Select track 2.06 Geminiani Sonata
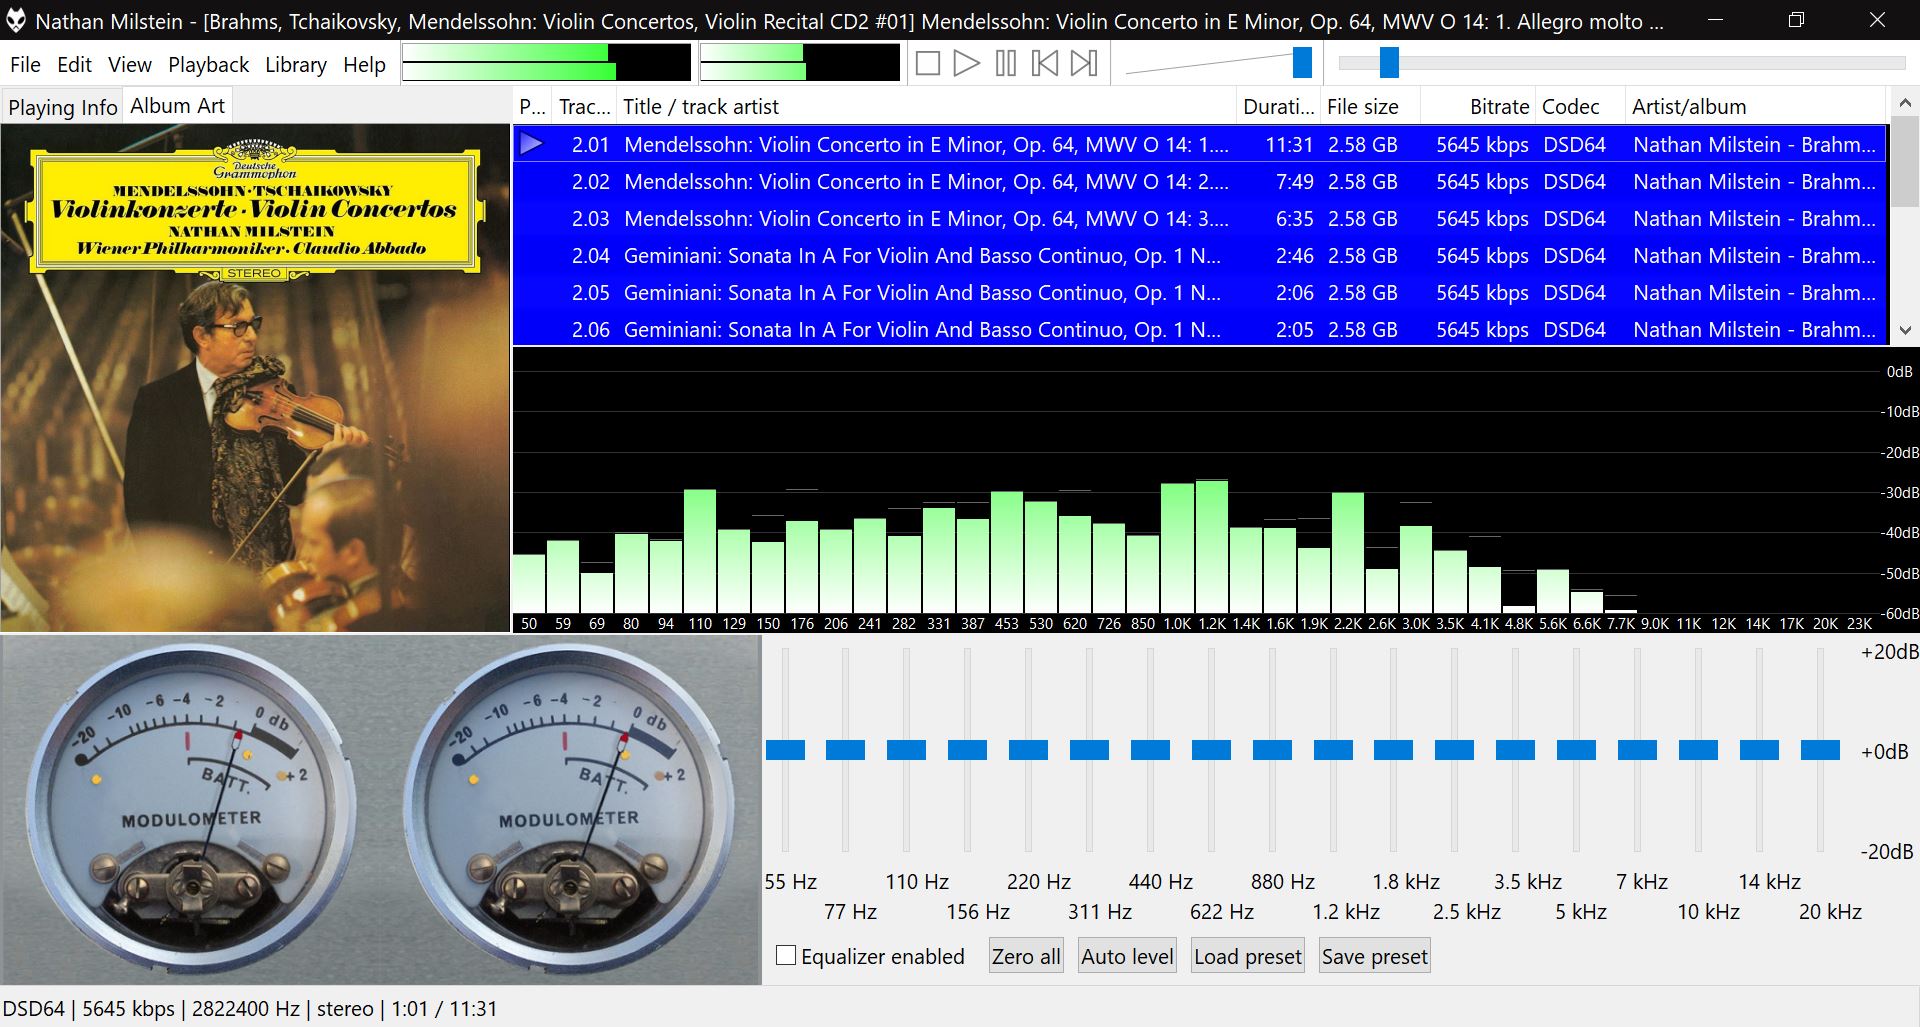Image resolution: width=1920 pixels, height=1027 pixels. (1200, 329)
